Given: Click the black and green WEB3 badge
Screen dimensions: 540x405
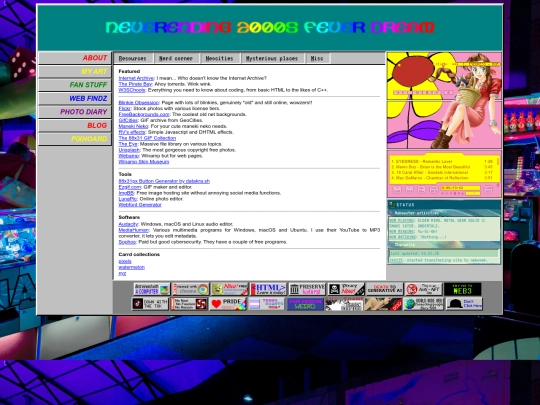Looking at the screenshot, I should [x=463, y=289].
